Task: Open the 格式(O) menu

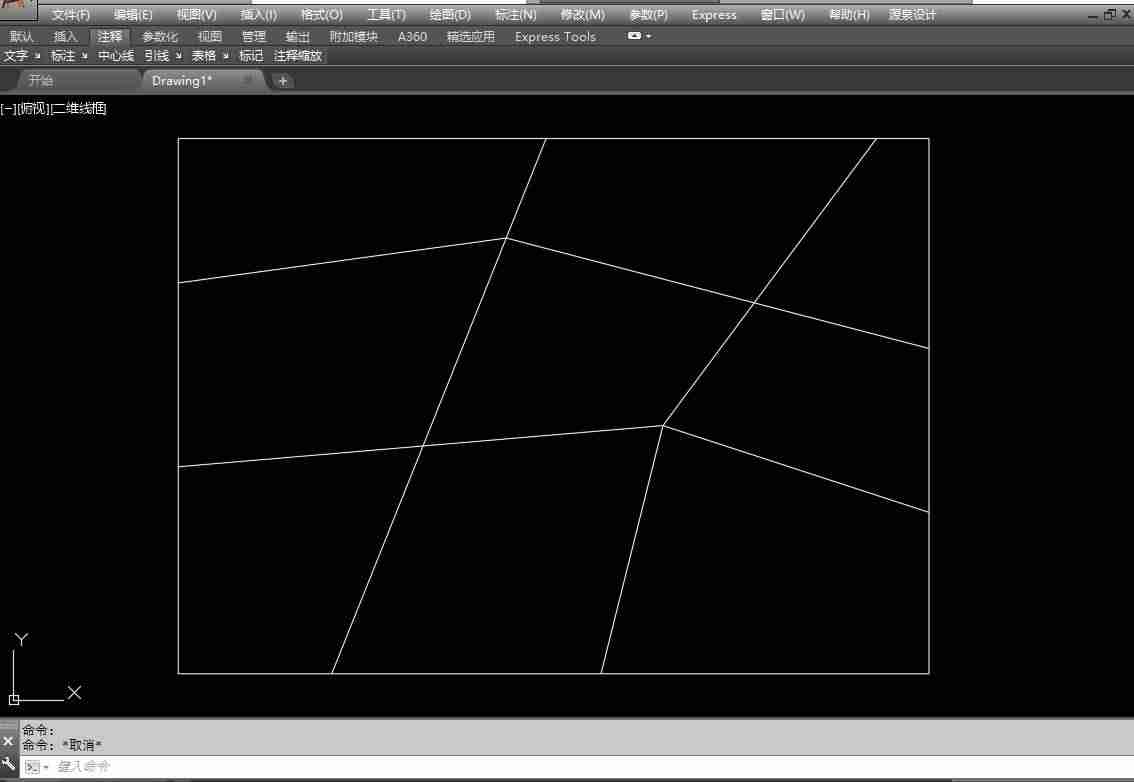Action: click(322, 14)
